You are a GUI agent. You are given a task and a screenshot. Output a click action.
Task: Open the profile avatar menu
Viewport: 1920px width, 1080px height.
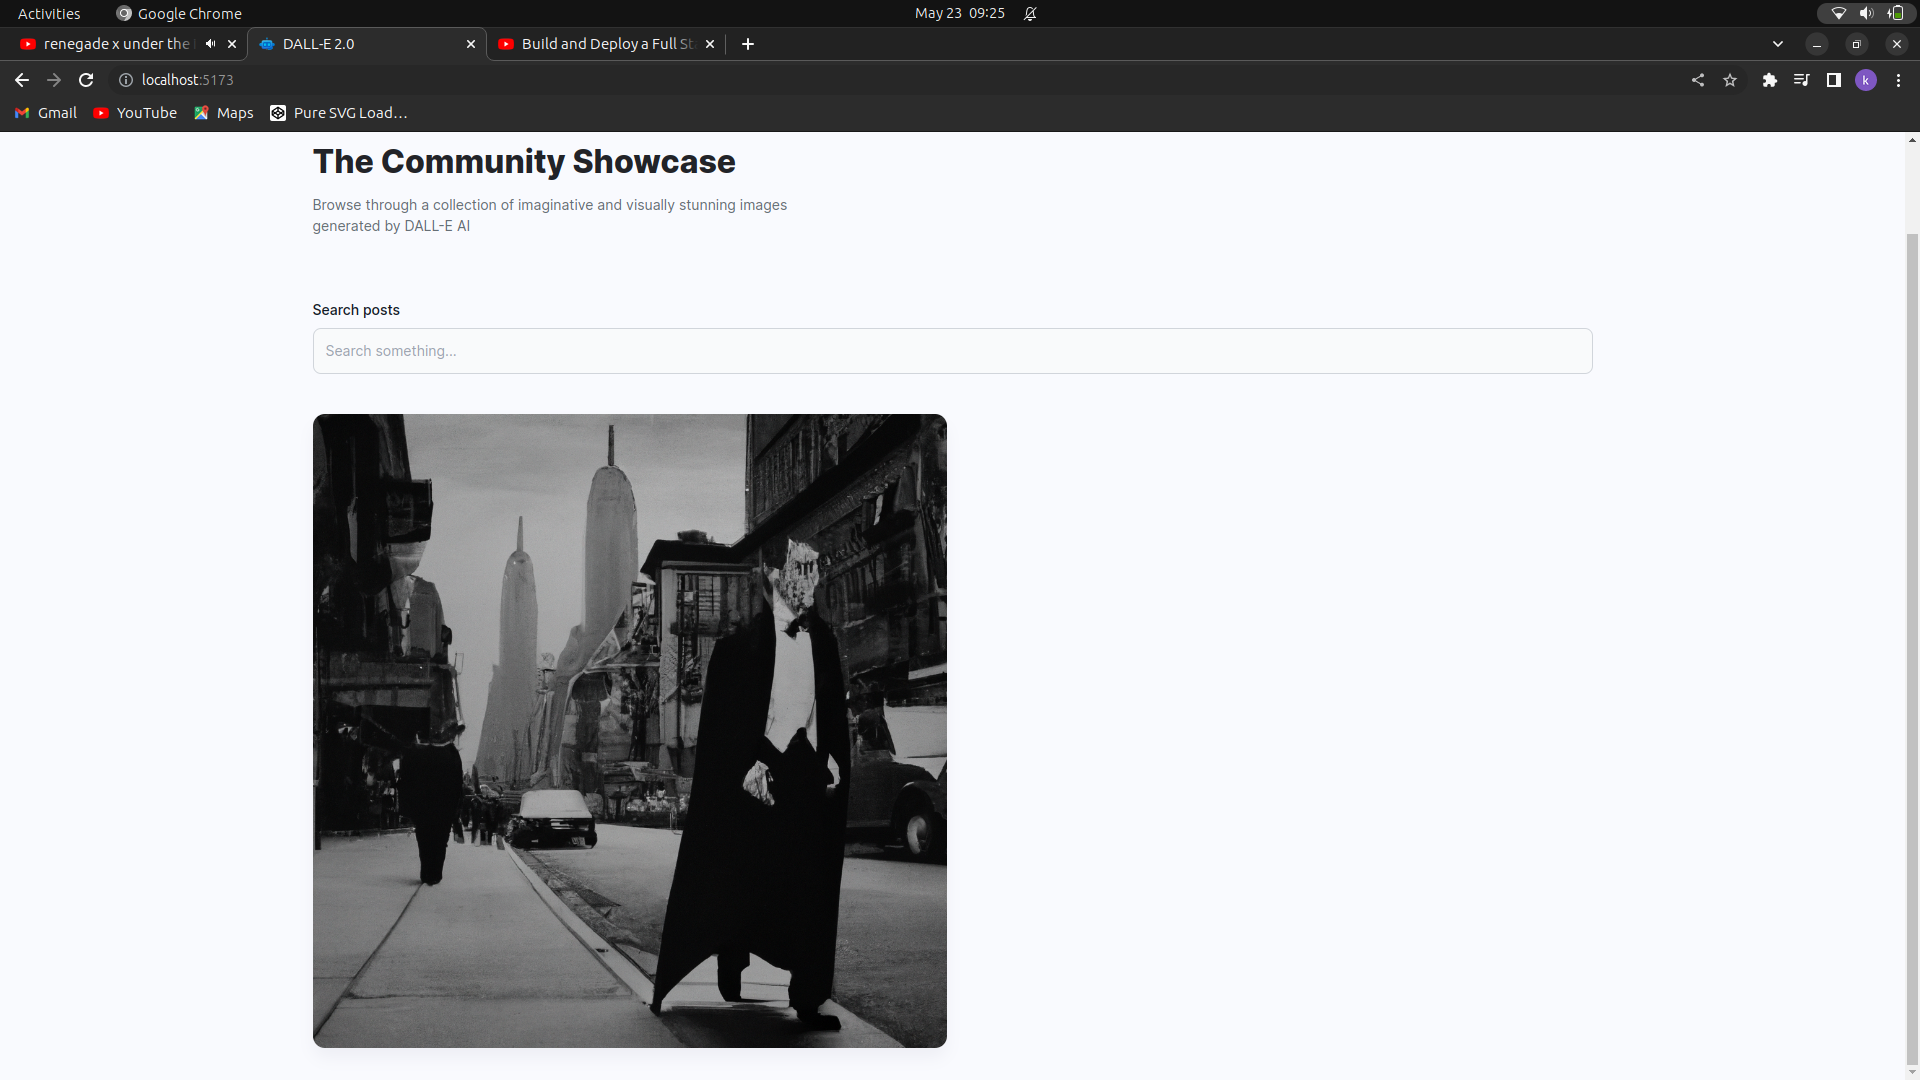click(x=1866, y=80)
